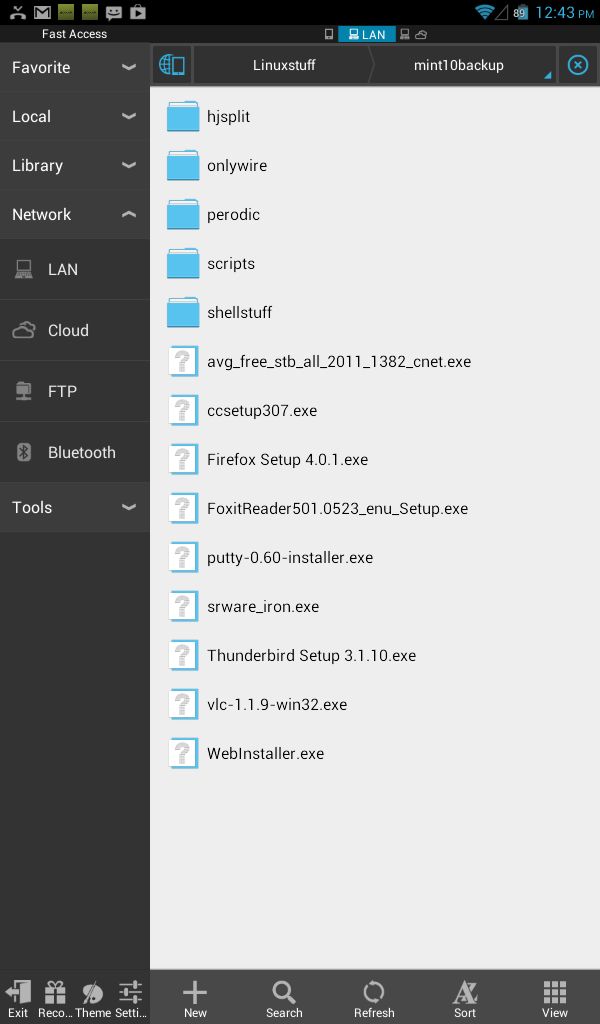Refresh the file listing

click(374, 999)
